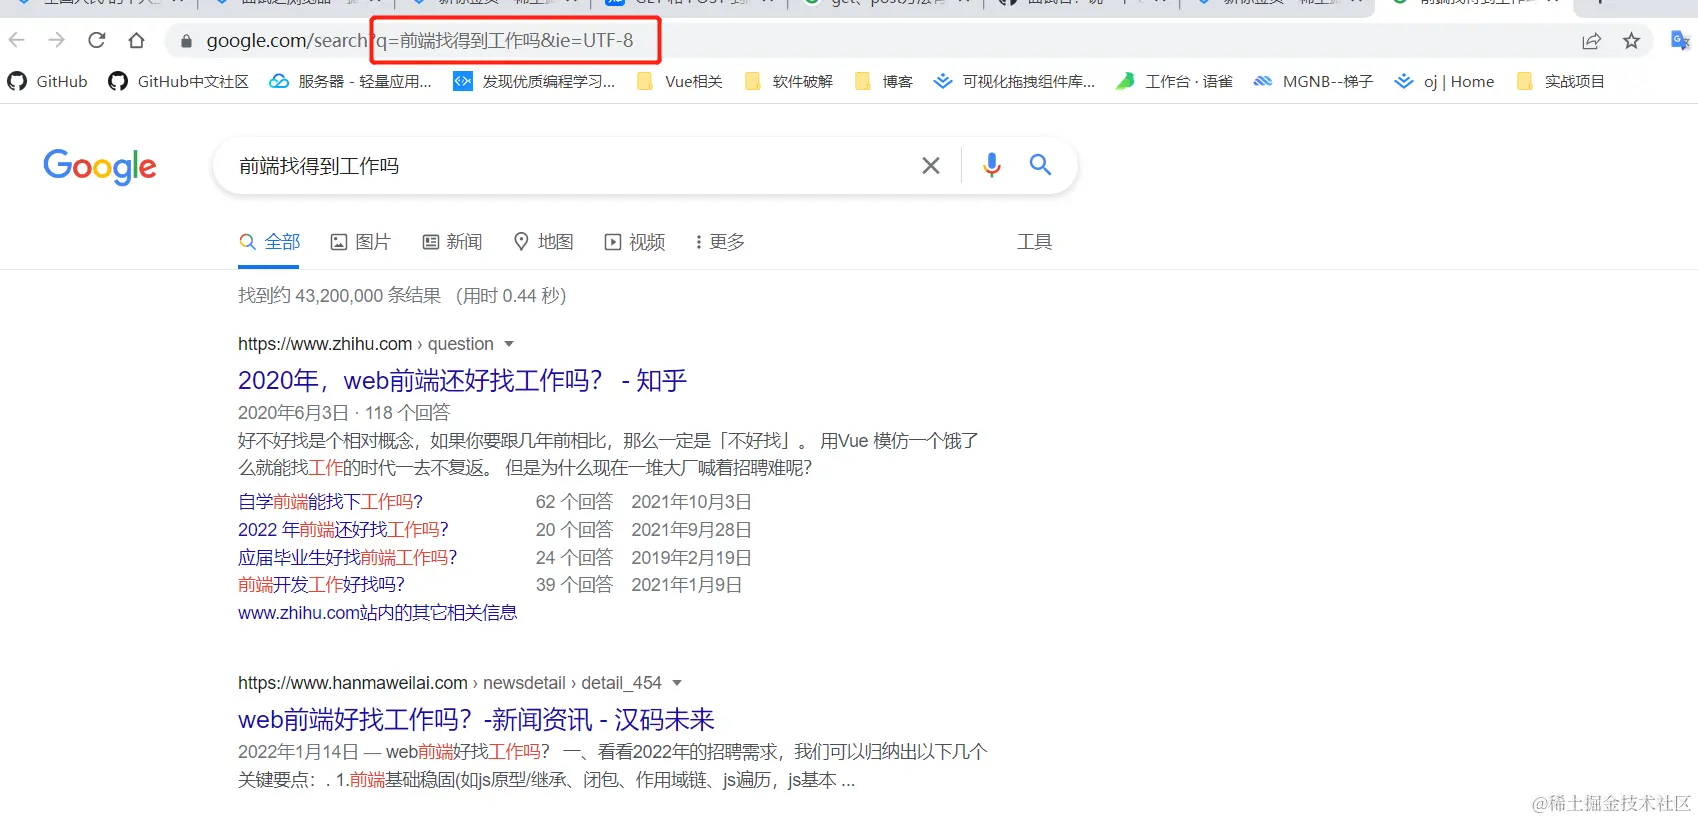Screen dimensions: 1698x820
Task: Open the Google Translate extension icon
Action: [x=1680, y=41]
